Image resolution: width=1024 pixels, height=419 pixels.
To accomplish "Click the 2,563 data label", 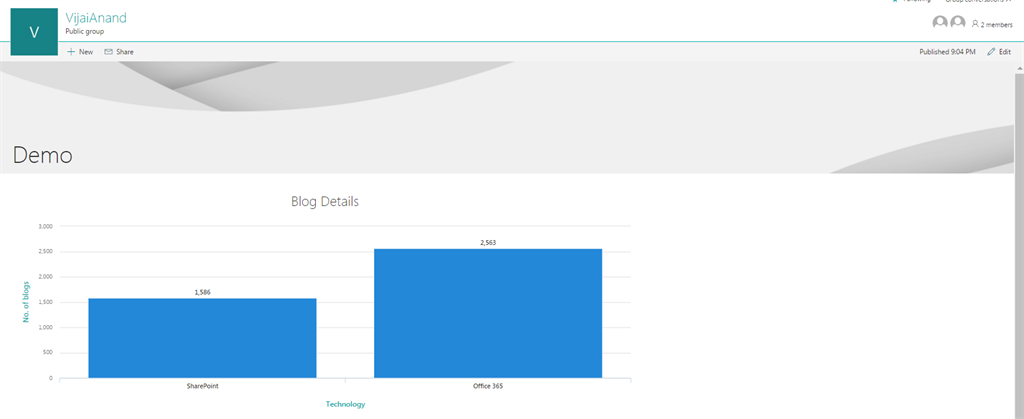I will [488, 243].
